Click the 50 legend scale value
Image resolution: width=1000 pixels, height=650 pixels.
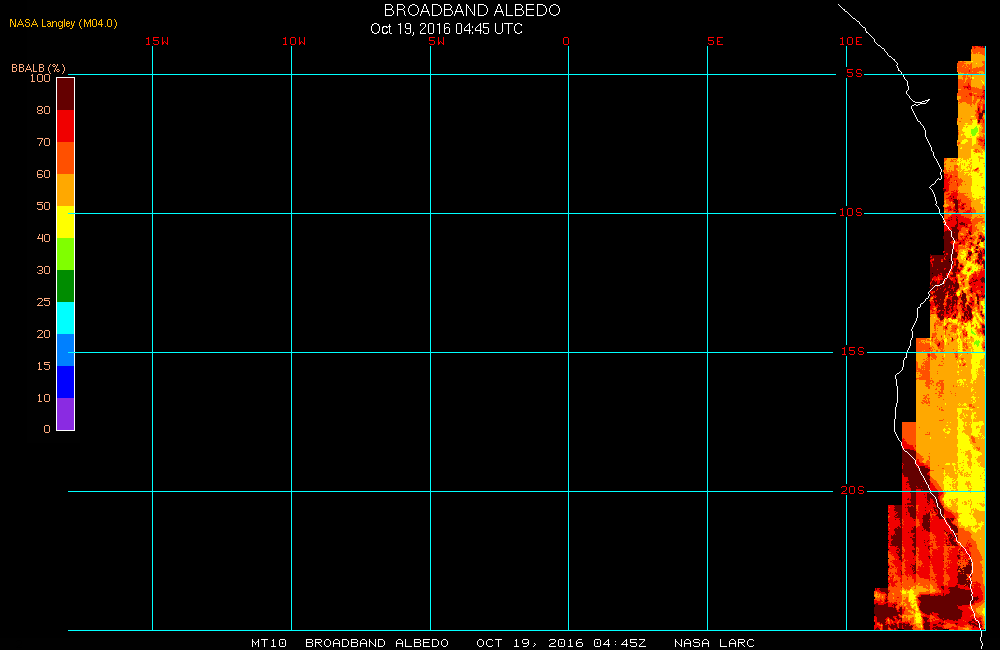point(43,205)
